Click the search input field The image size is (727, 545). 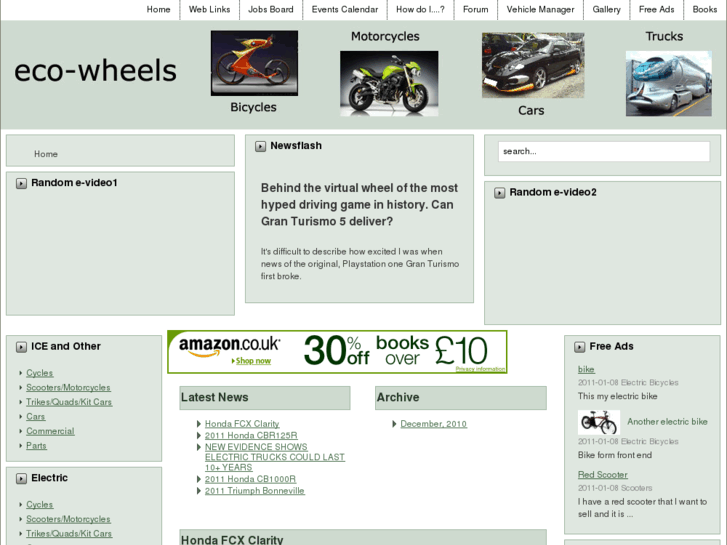pos(604,151)
